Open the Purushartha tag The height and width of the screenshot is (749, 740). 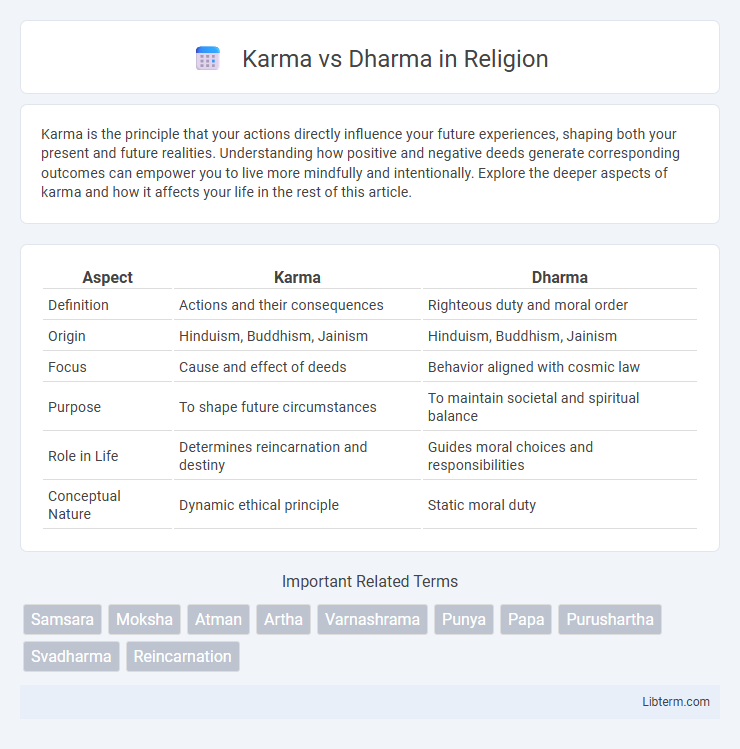tap(610, 620)
